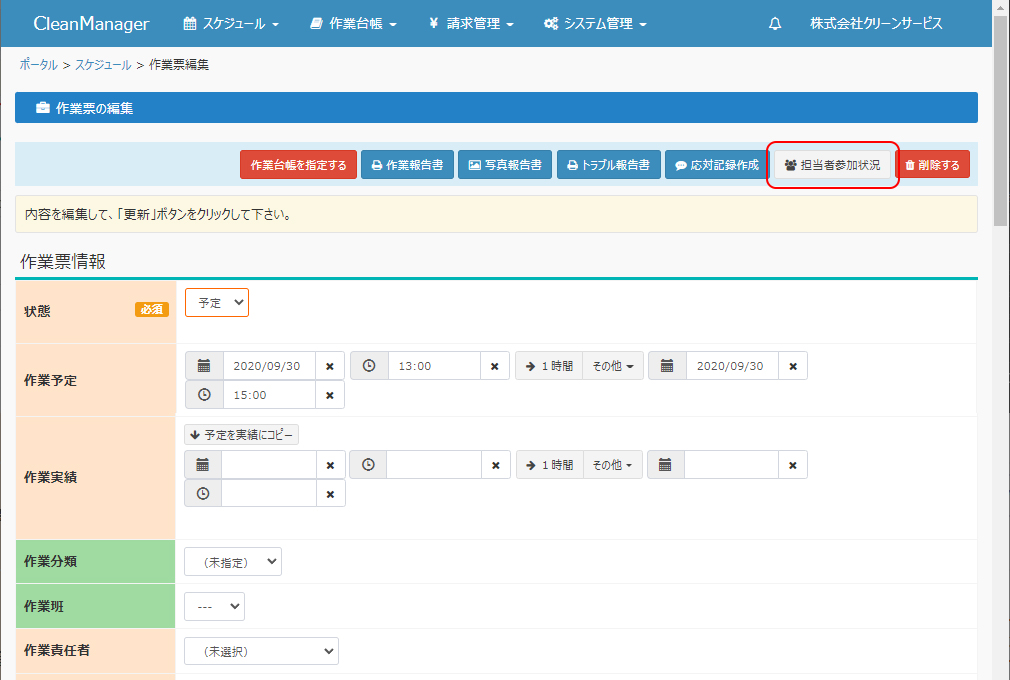The width and height of the screenshot is (1010, 680).
Task: Click the actual start time input field
Action: point(432,465)
